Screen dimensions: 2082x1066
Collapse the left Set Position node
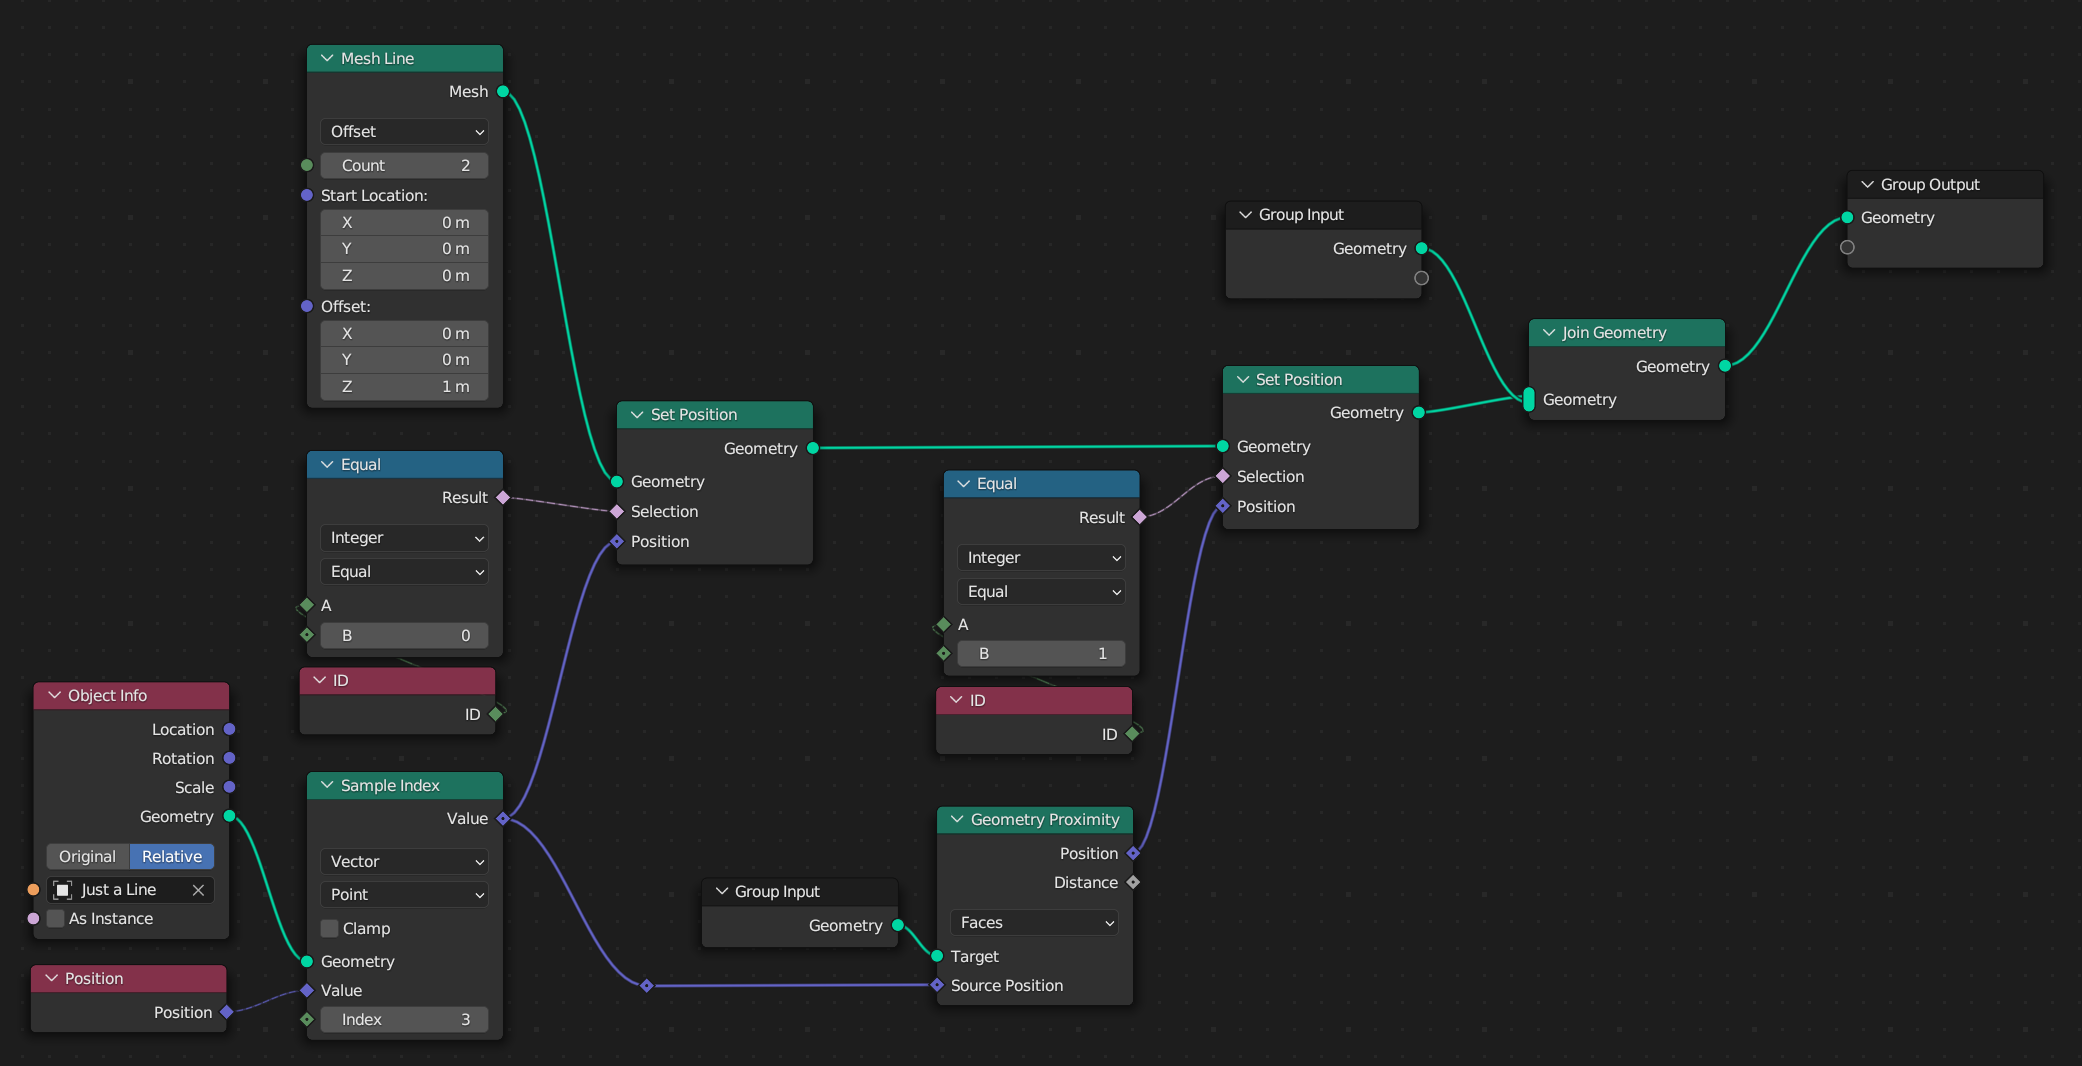(x=637, y=414)
